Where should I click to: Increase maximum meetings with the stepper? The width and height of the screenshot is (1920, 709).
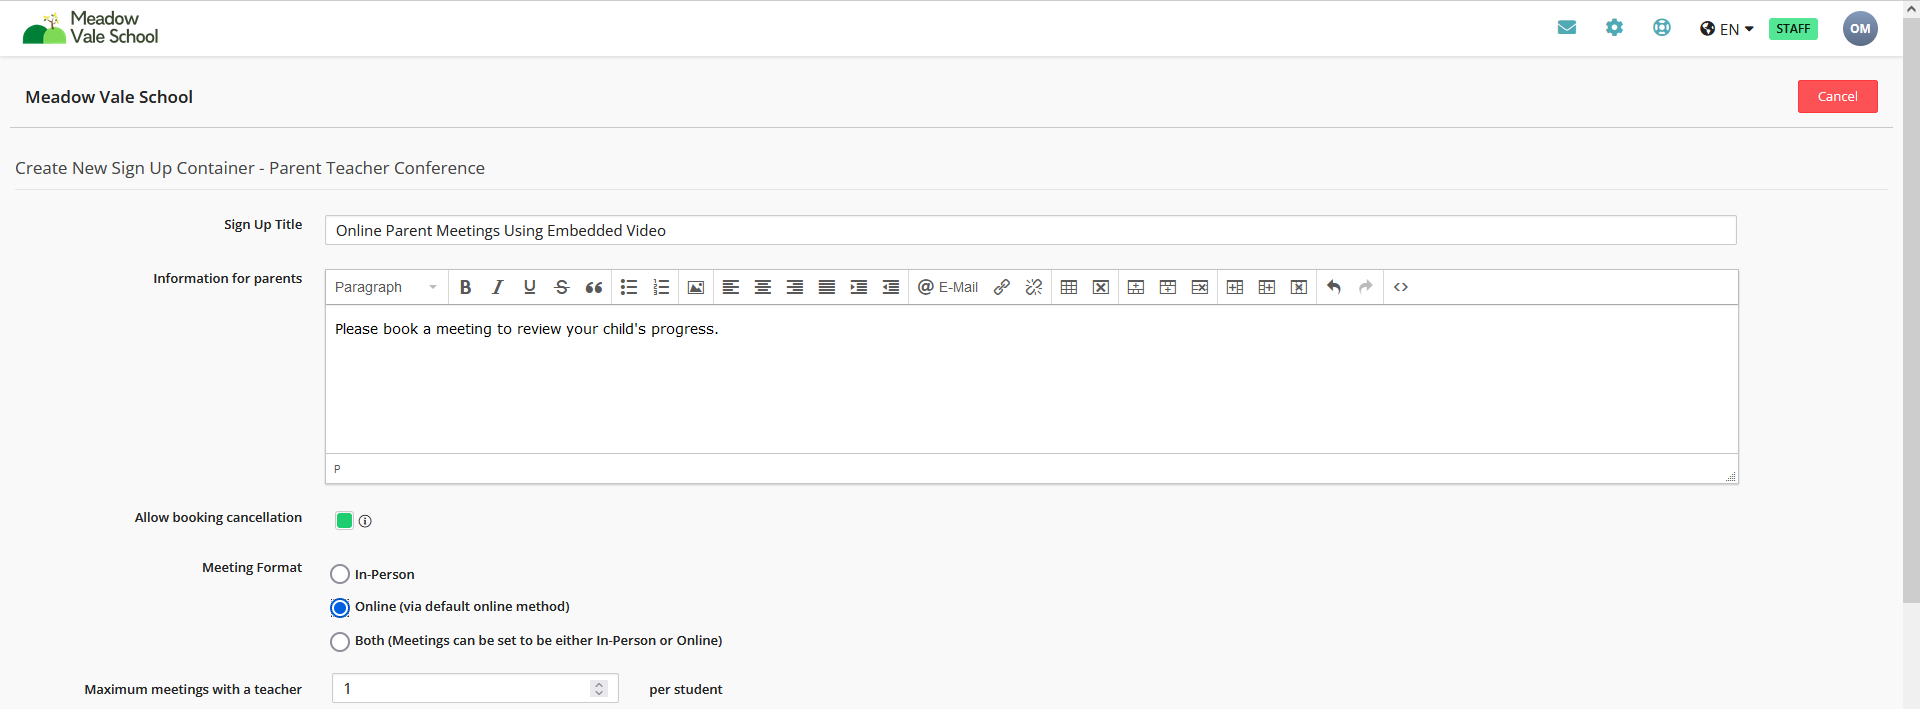click(x=599, y=684)
